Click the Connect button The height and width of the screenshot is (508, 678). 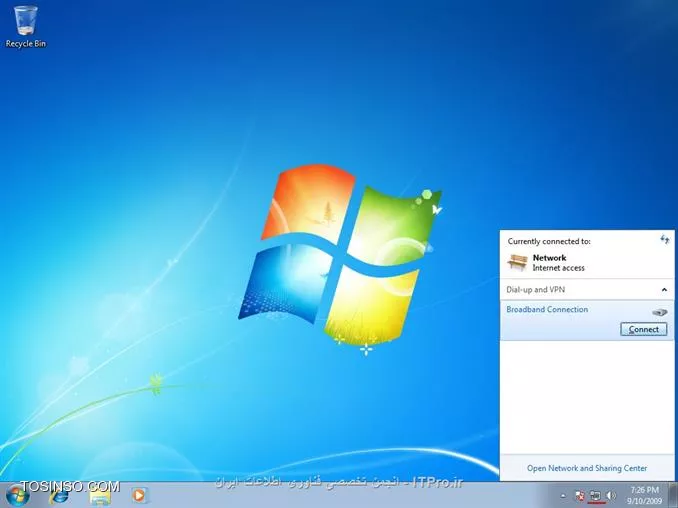pos(643,329)
